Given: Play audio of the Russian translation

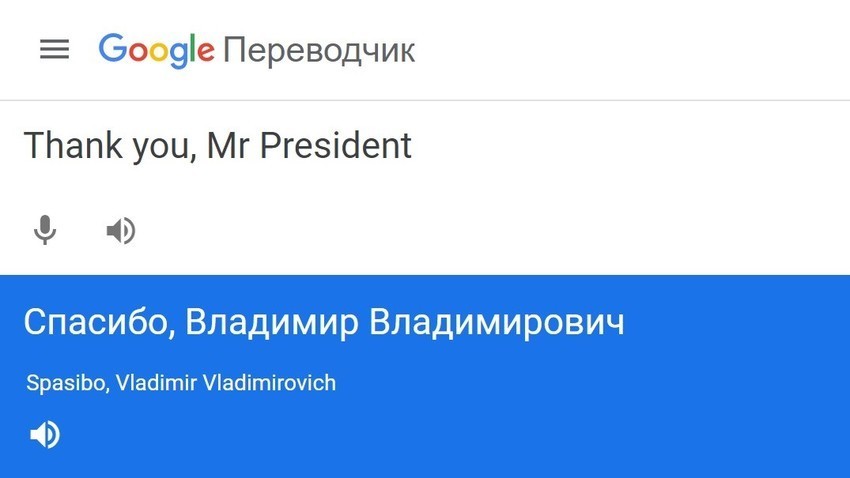Looking at the screenshot, I should (45, 435).
